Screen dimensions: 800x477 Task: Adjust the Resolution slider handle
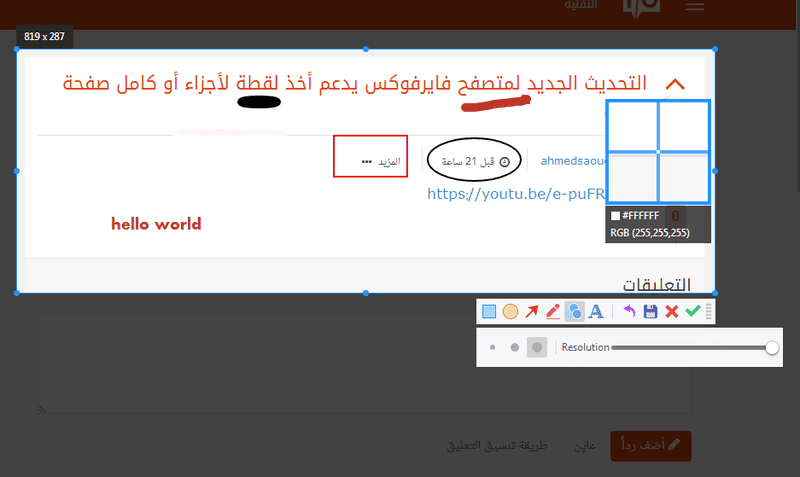[772, 347]
